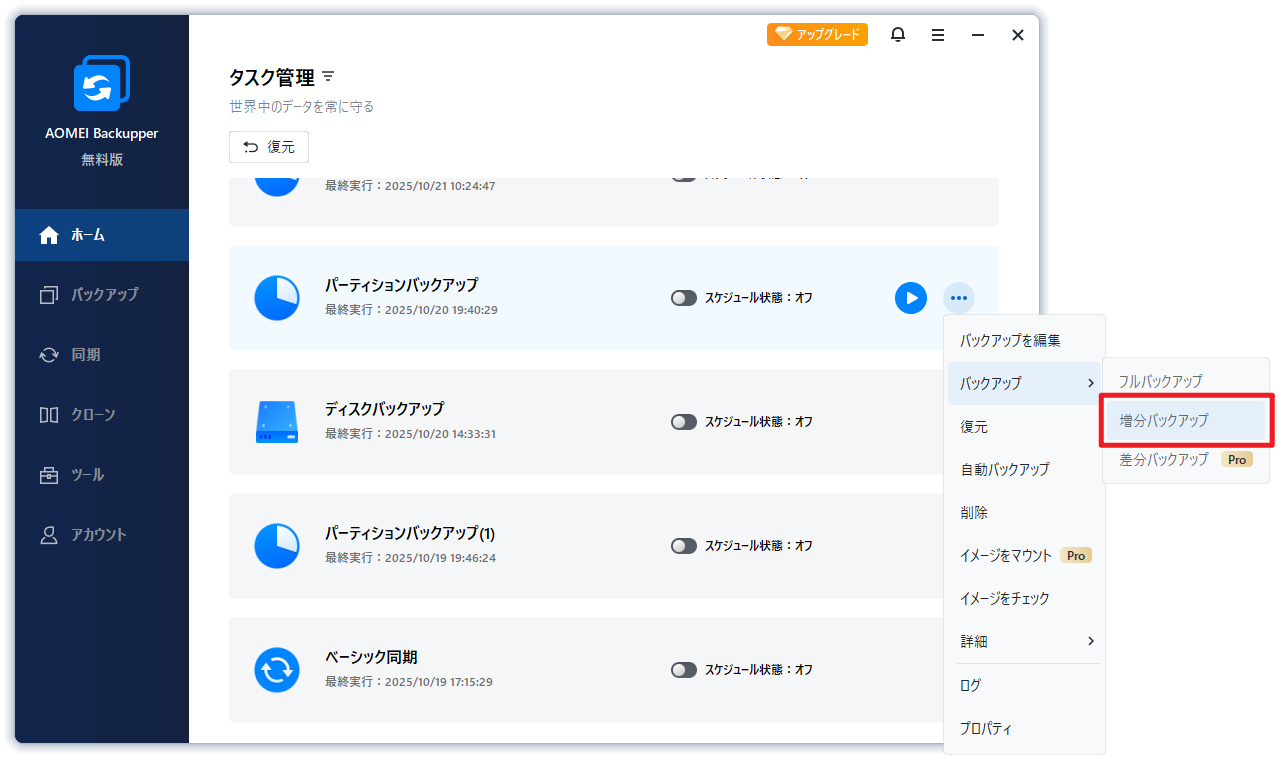
Task: Click the three-dot more options button
Action: point(959,298)
